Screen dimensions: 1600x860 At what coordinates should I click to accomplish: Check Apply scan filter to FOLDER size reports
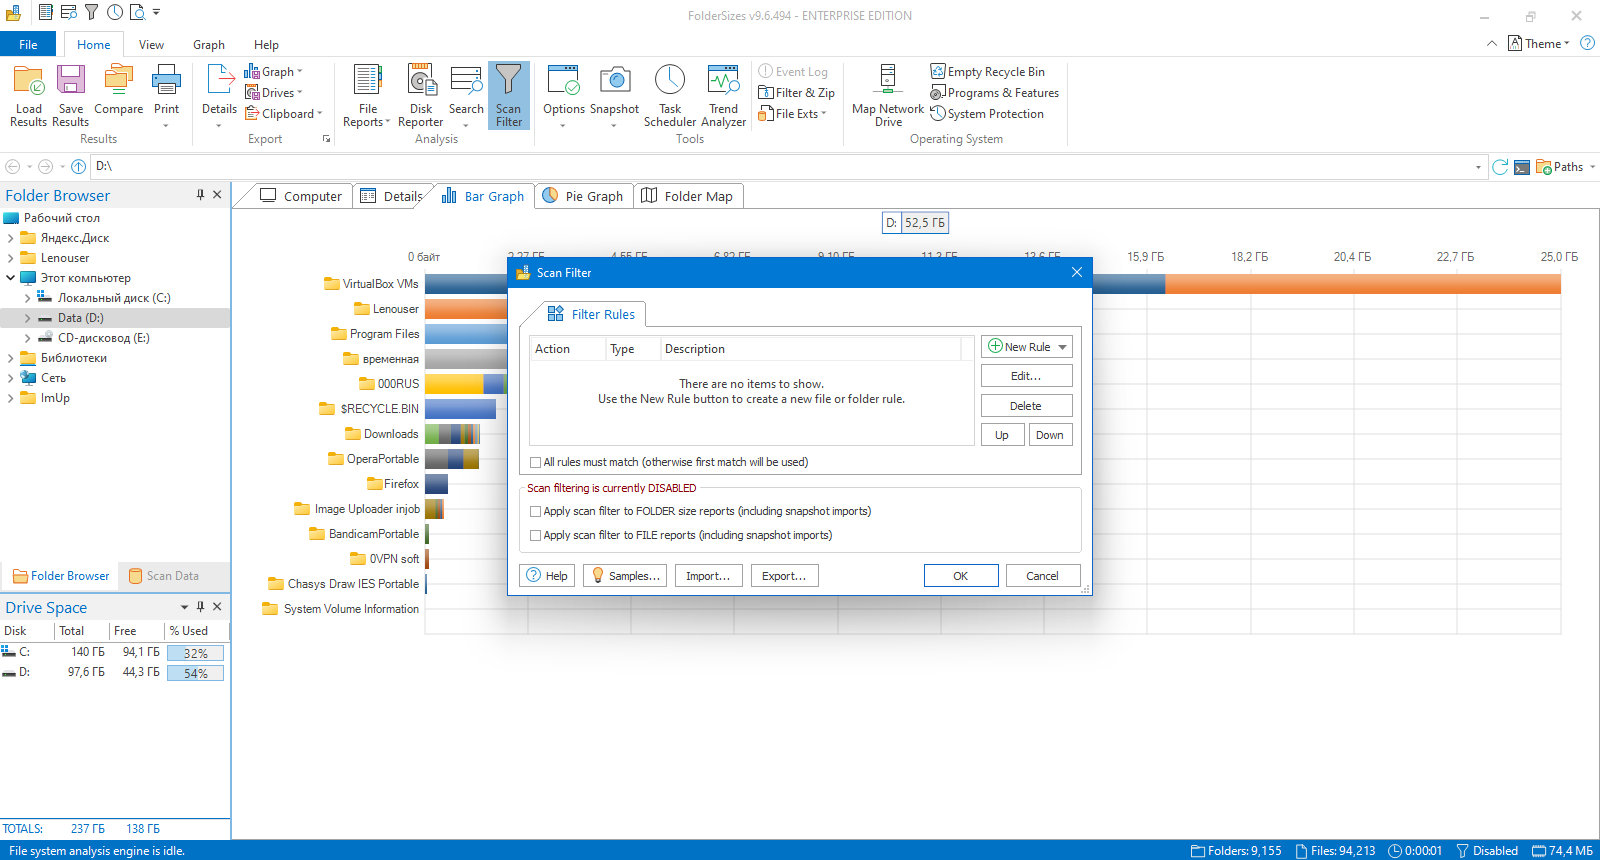536,511
